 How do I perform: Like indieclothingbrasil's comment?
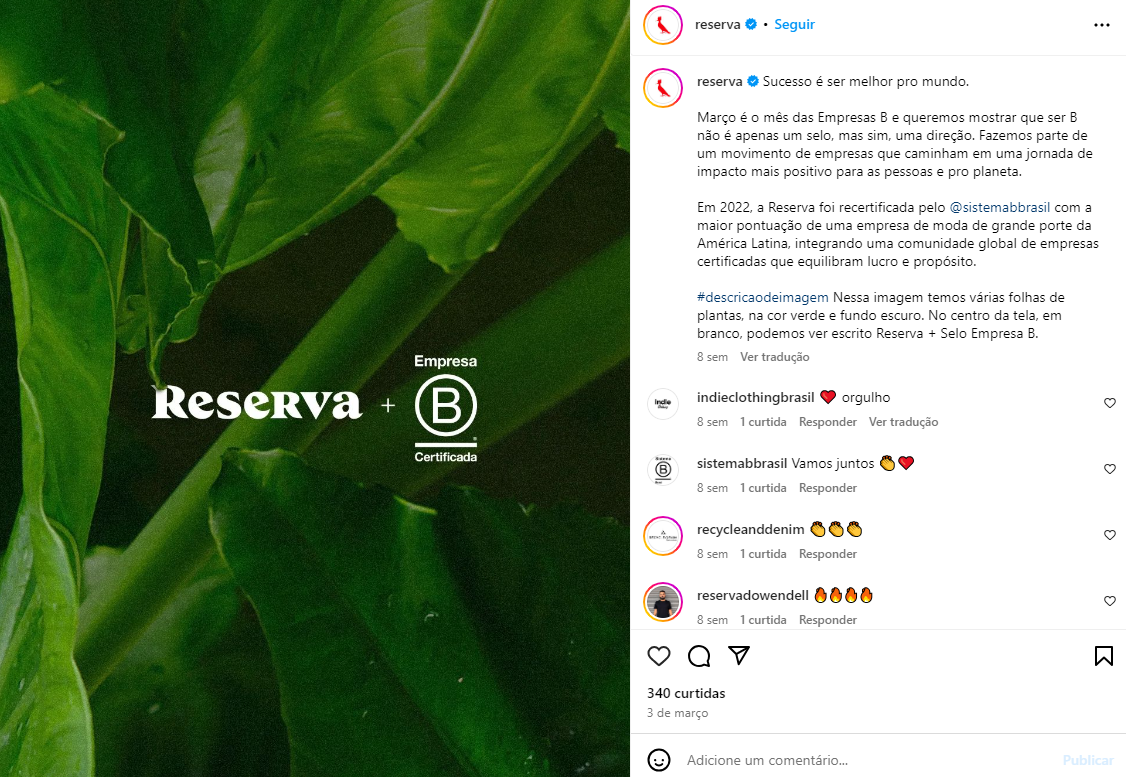(x=1109, y=403)
